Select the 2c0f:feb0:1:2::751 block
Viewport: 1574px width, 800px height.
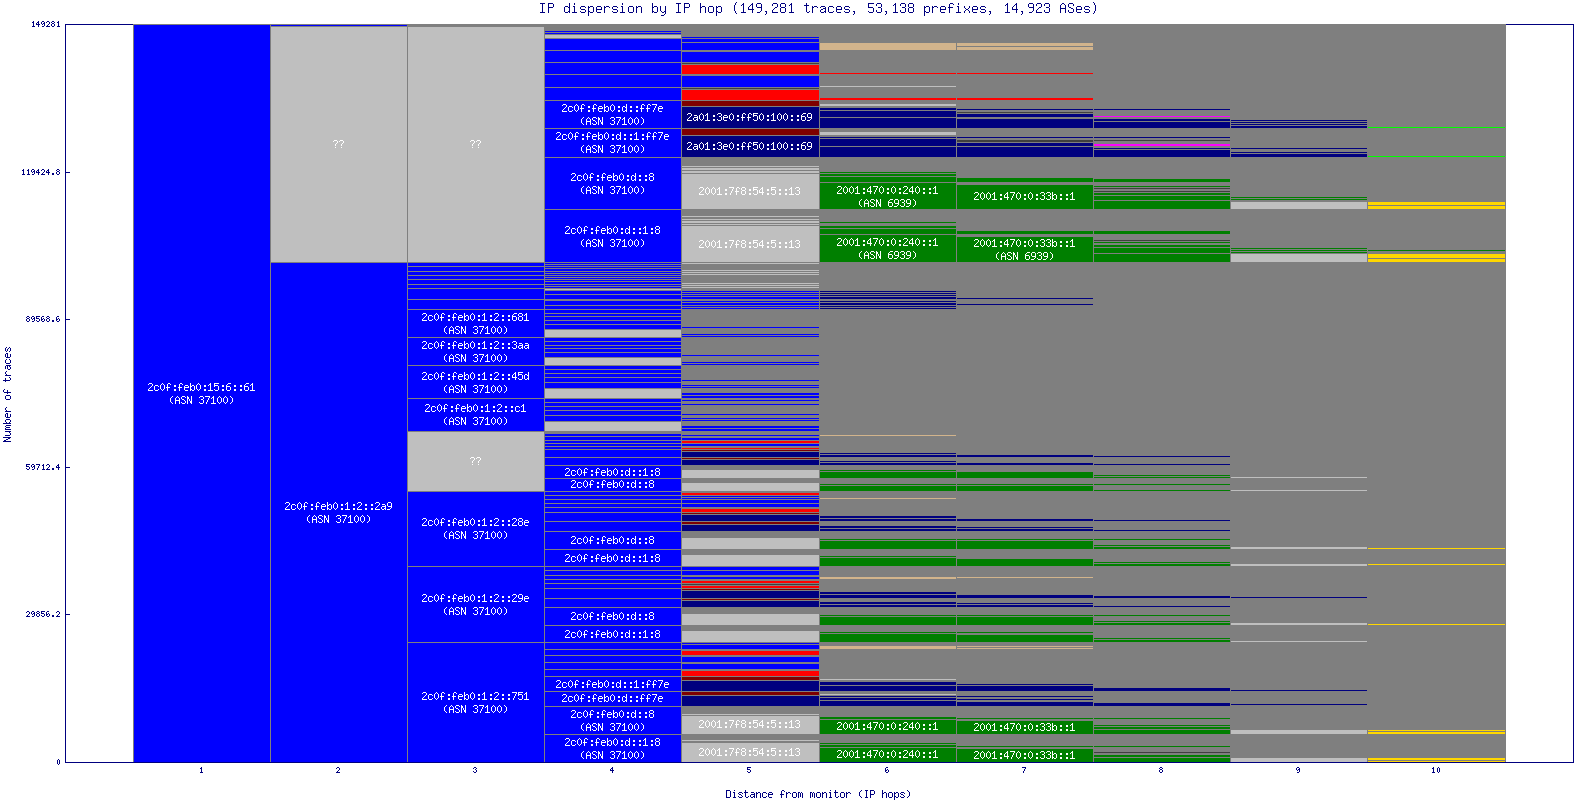[x=476, y=702]
